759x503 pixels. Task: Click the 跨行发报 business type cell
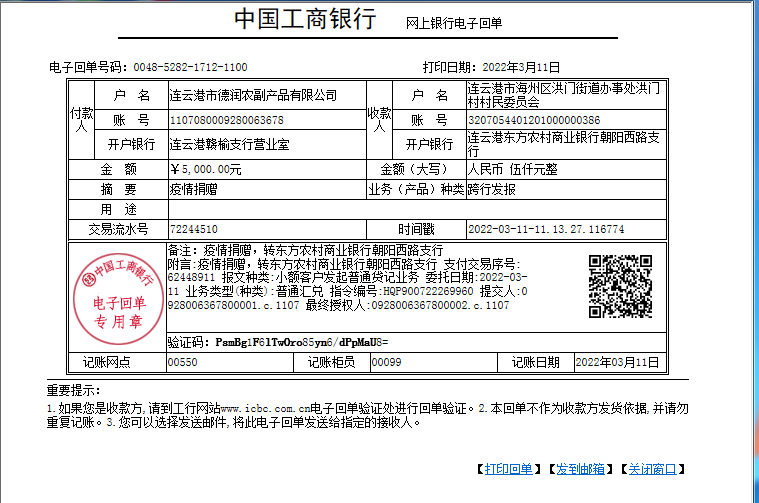[x=492, y=189]
